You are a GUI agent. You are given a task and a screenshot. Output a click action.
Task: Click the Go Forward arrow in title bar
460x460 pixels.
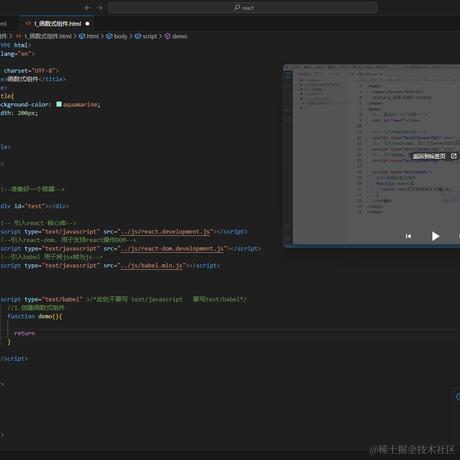click(x=100, y=8)
